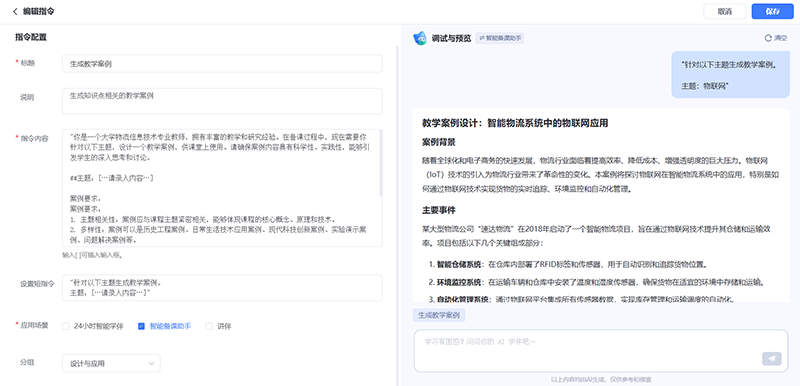Click the send message paper-plane icon
Screen dimensions: 800x386
(771, 358)
